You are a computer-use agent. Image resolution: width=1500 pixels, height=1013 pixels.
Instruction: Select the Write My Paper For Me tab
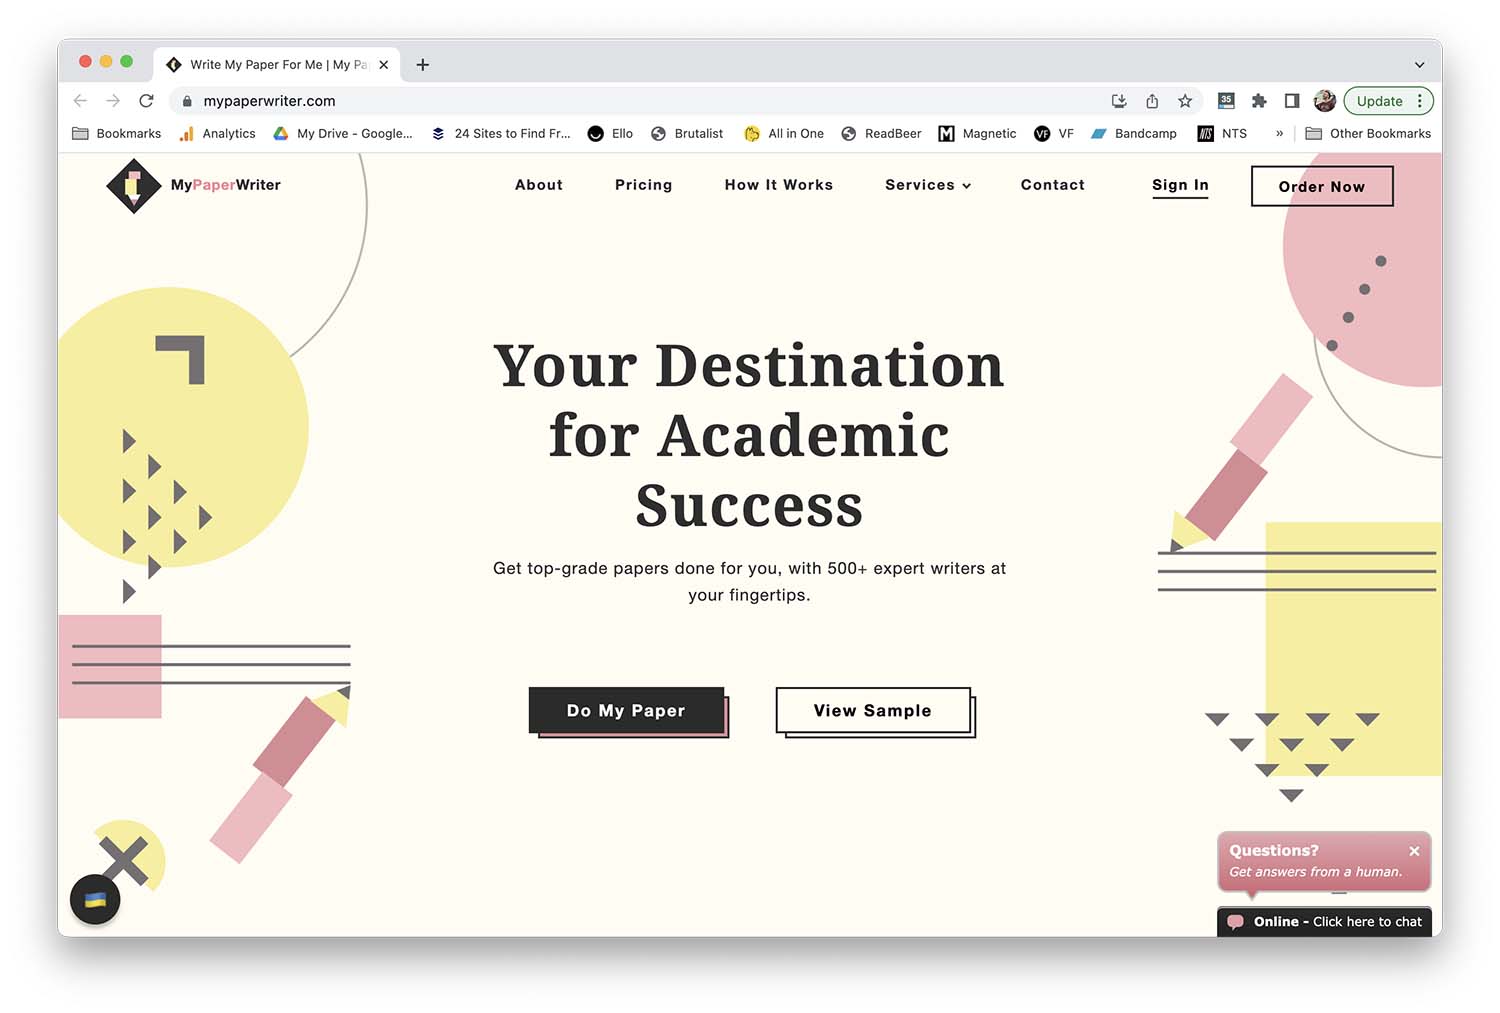[277, 65]
